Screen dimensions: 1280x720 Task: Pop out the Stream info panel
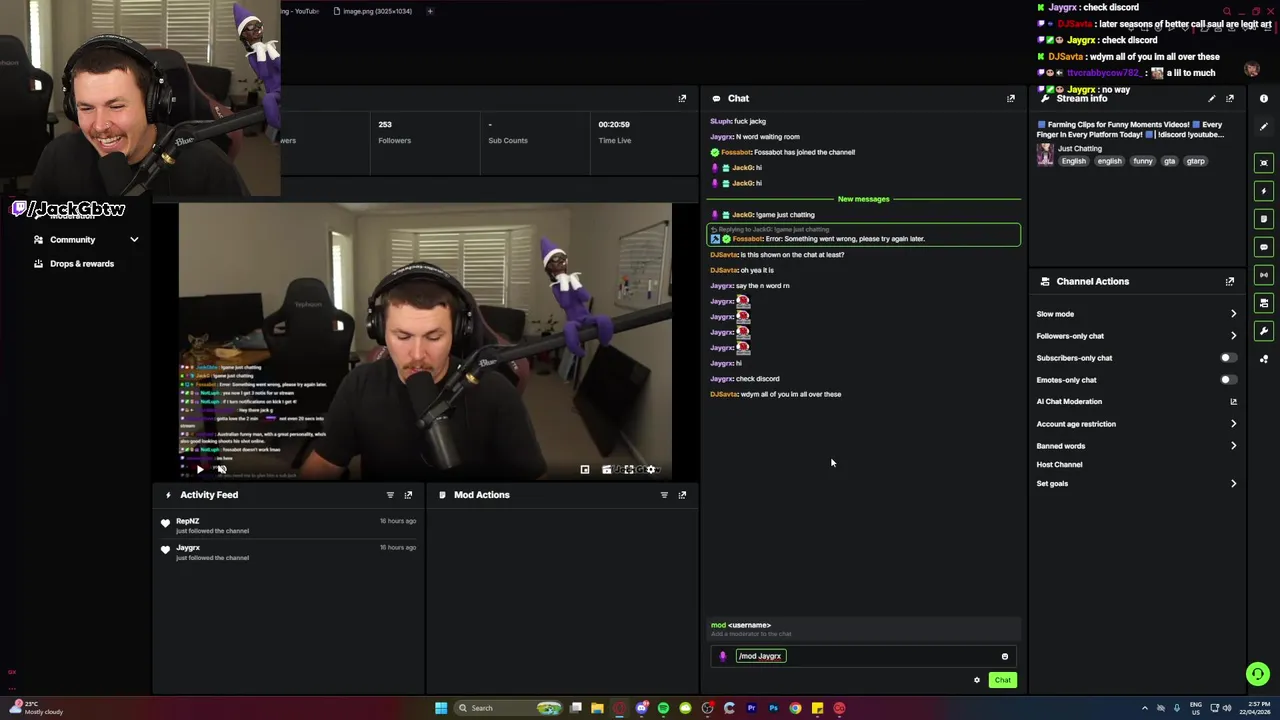pos(1230,98)
